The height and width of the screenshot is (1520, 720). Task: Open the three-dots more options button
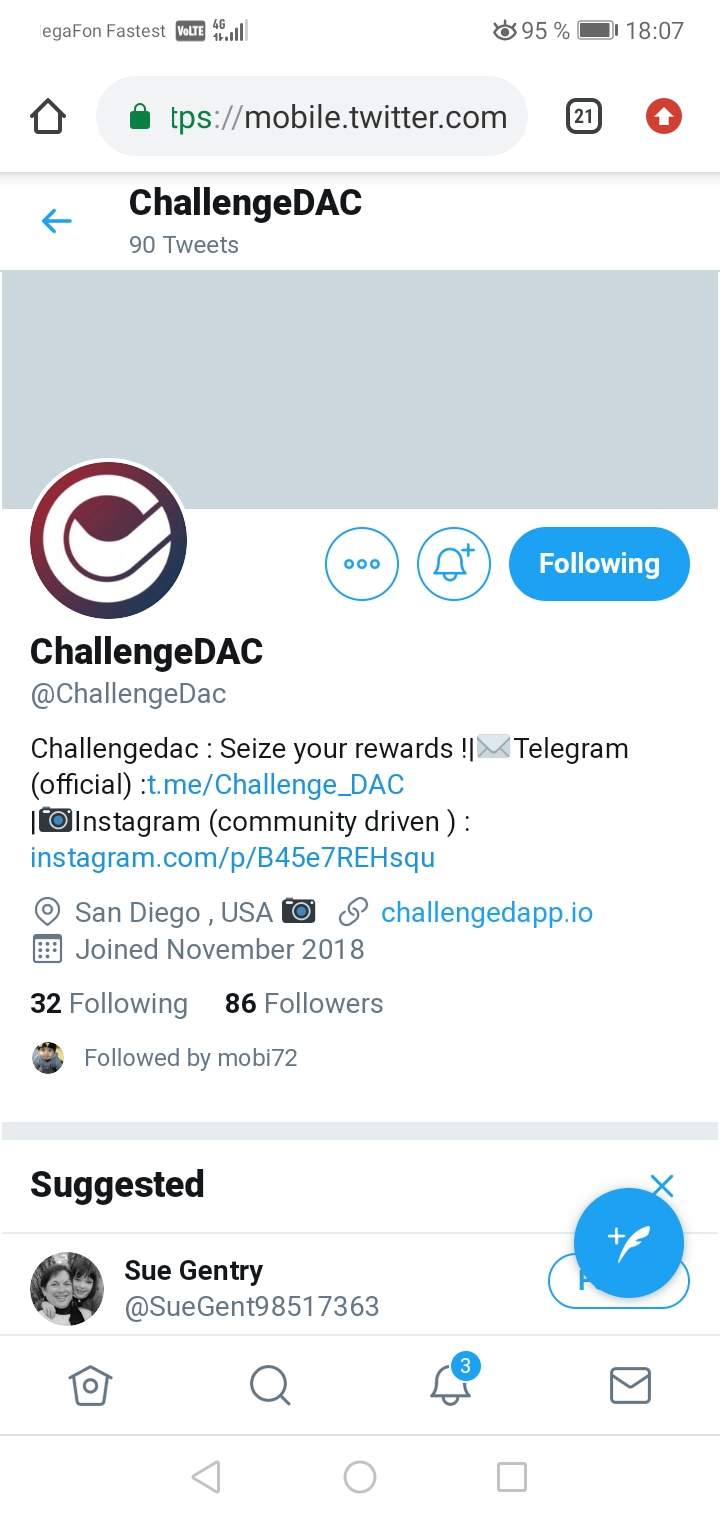[362, 564]
